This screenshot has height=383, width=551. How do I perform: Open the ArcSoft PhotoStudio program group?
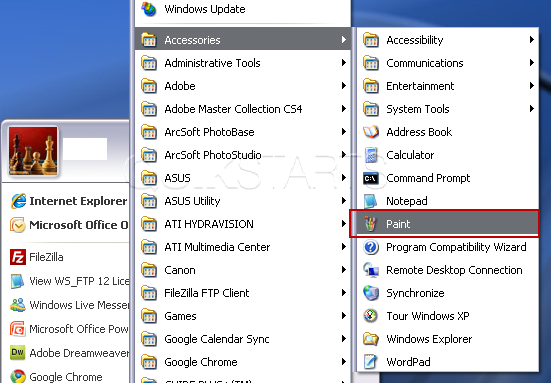(x=242, y=155)
